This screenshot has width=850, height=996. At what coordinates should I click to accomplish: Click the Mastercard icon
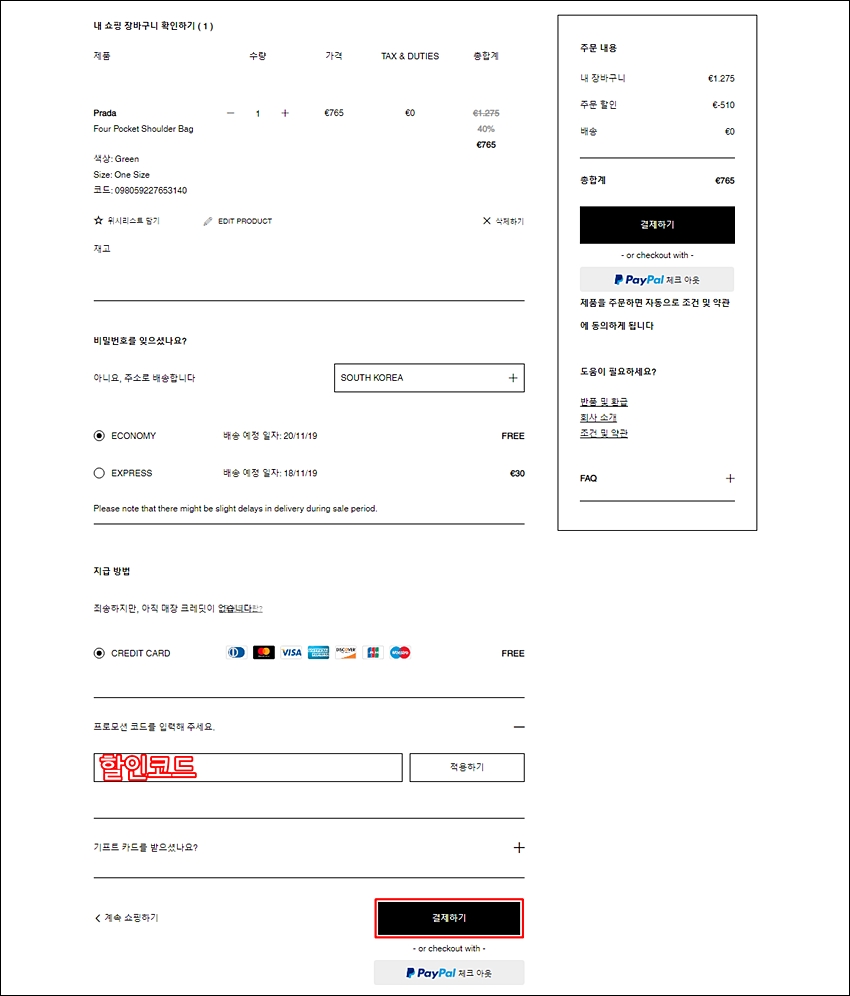(x=264, y=652)
